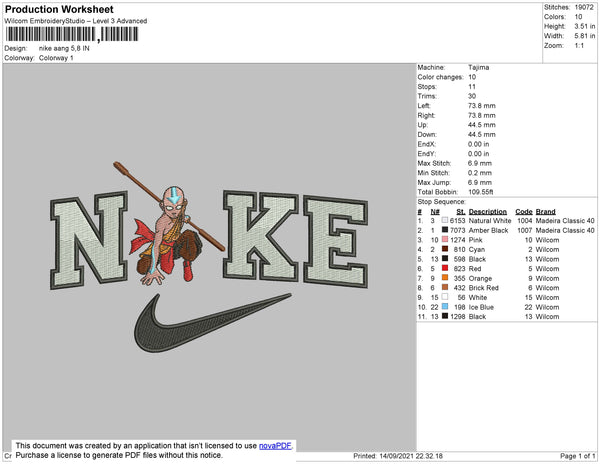Select the Orange thread color swatch

click(x=445, y=278)
